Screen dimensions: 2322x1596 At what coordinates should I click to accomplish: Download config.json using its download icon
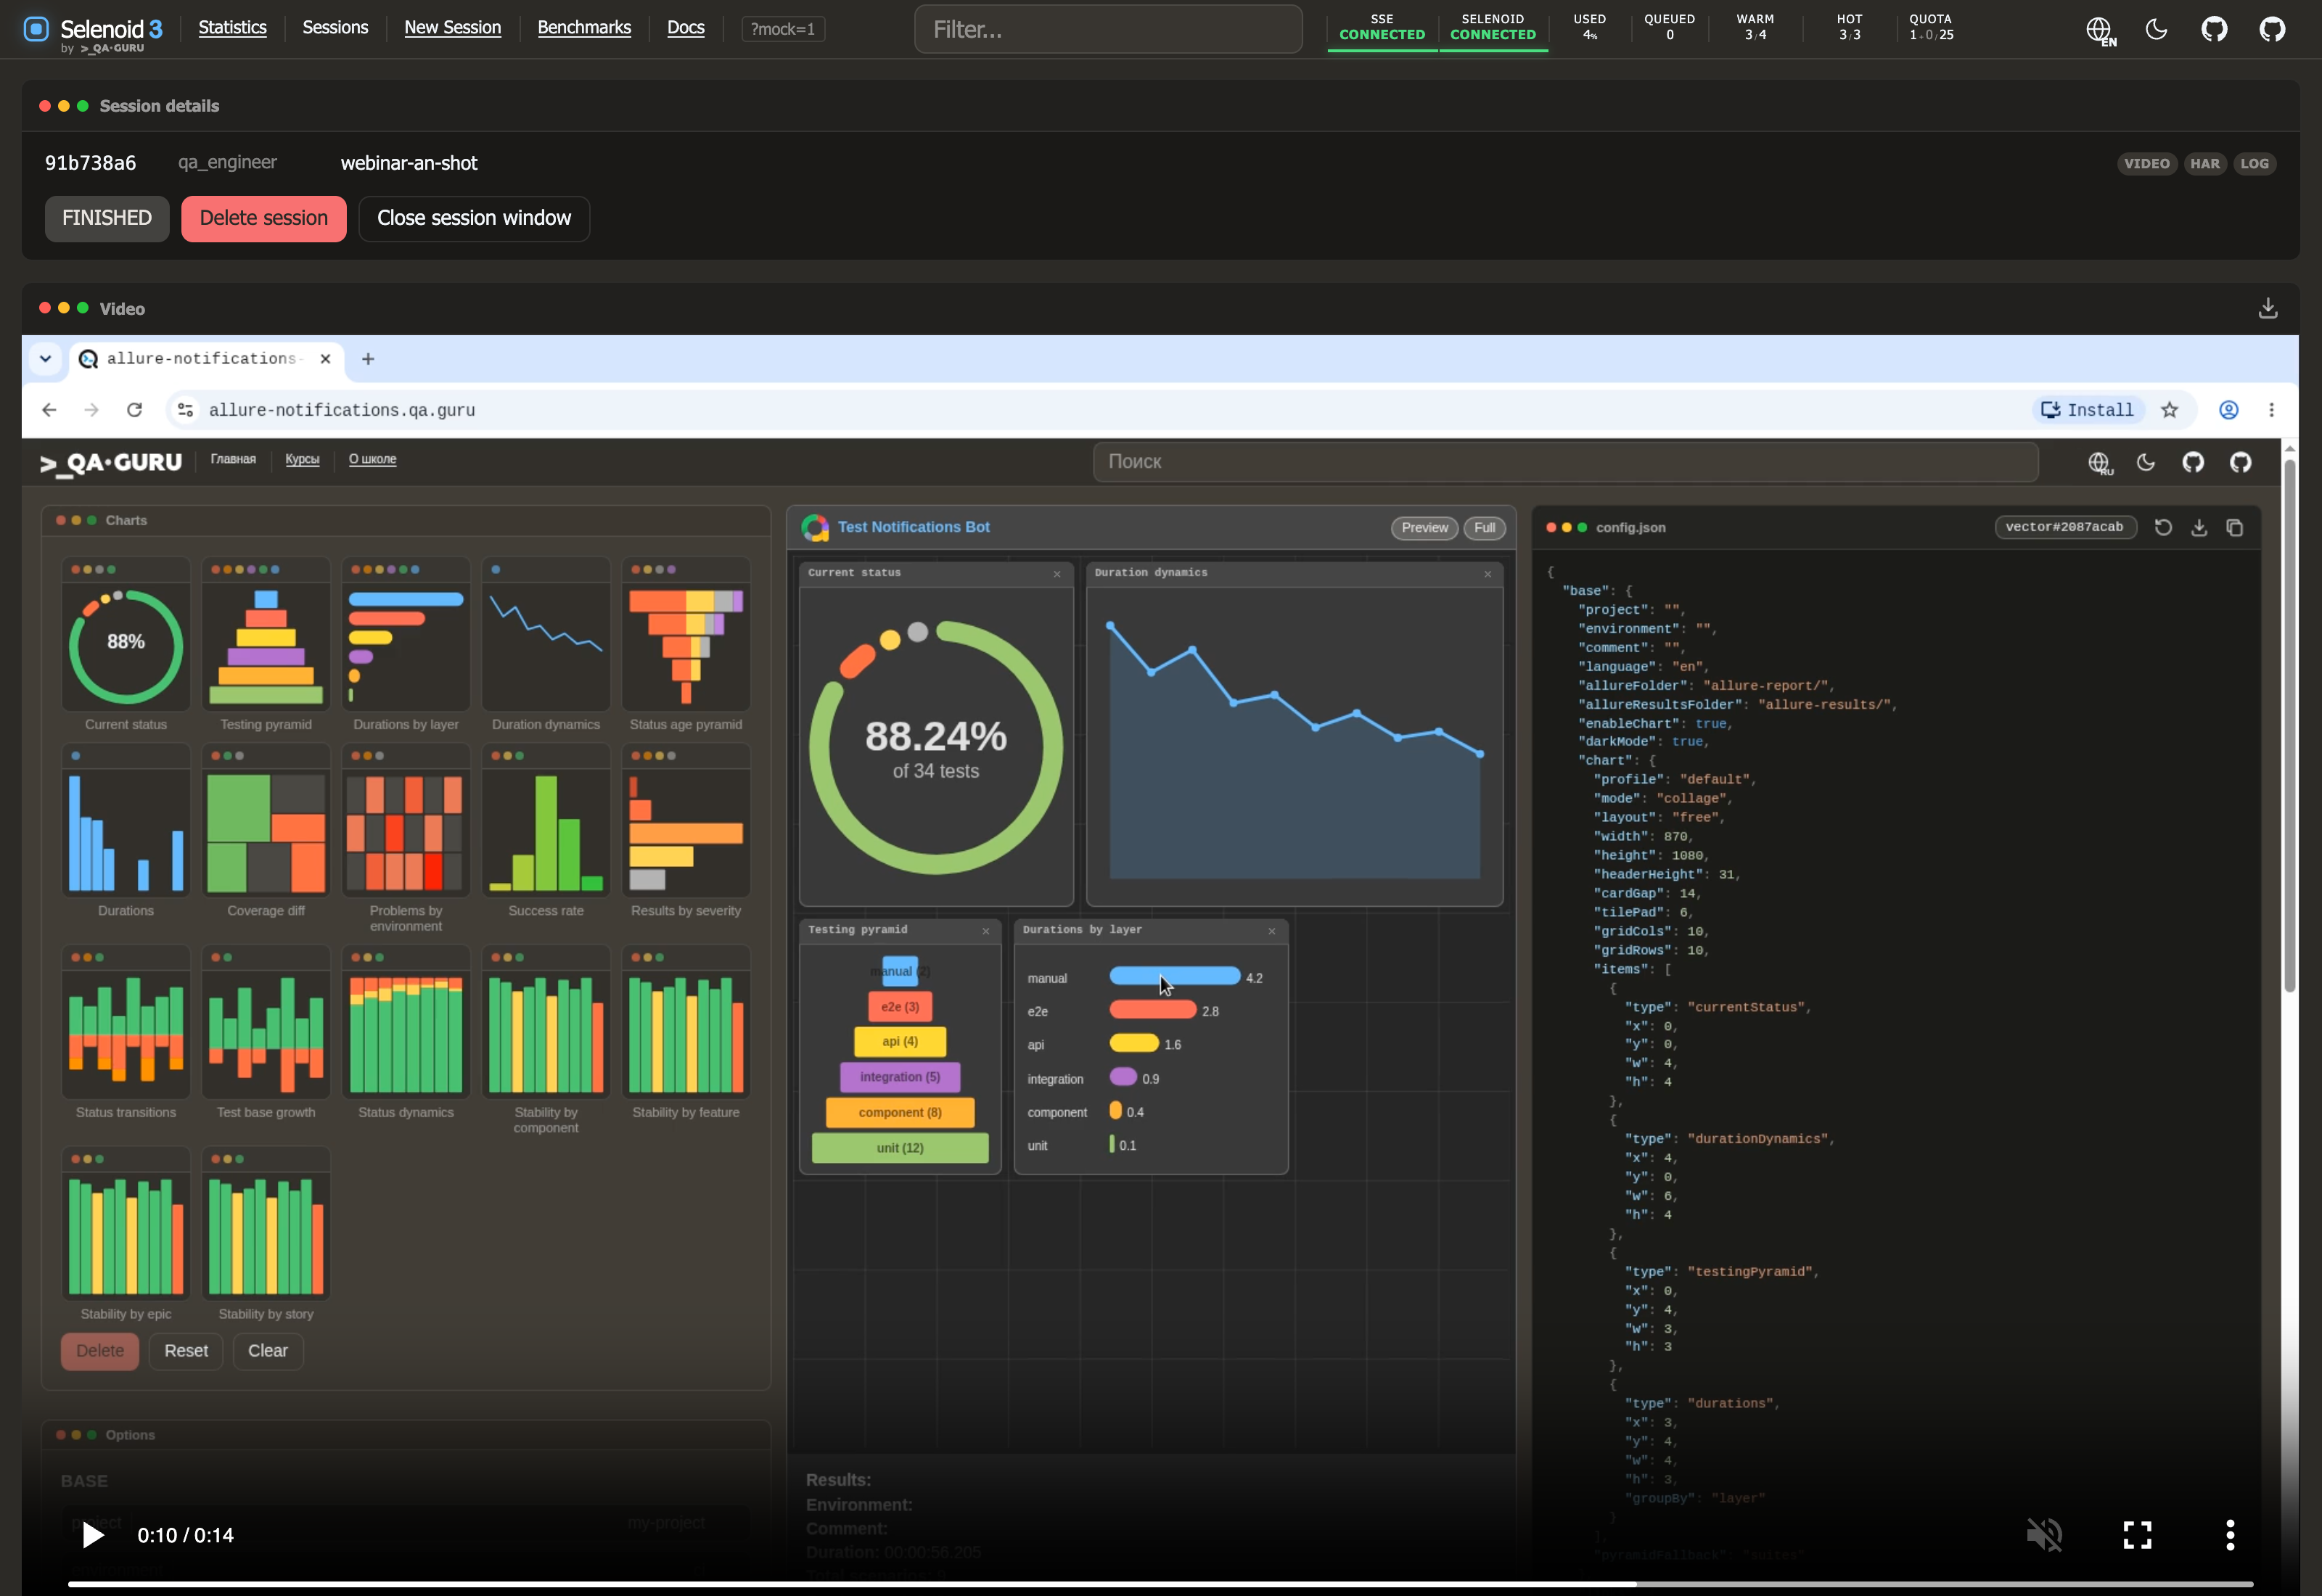tap(2199, 528)
